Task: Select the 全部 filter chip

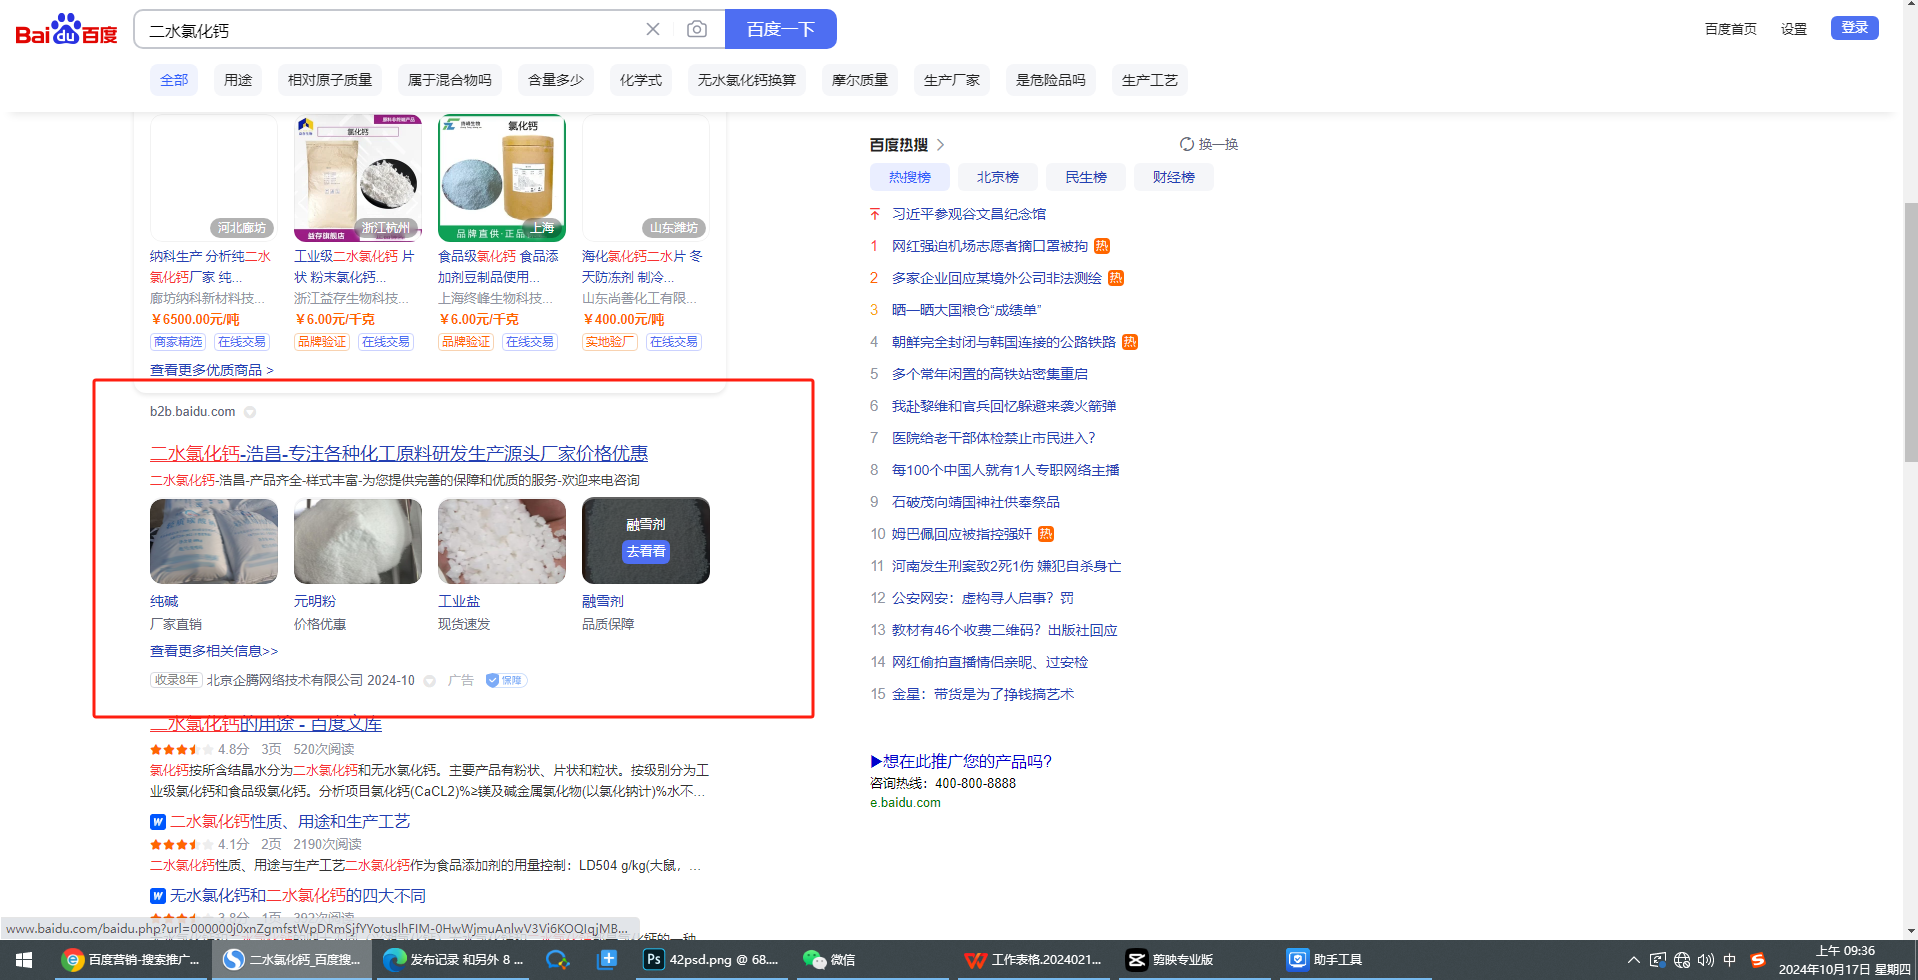Action: click(x=174, y=80)
